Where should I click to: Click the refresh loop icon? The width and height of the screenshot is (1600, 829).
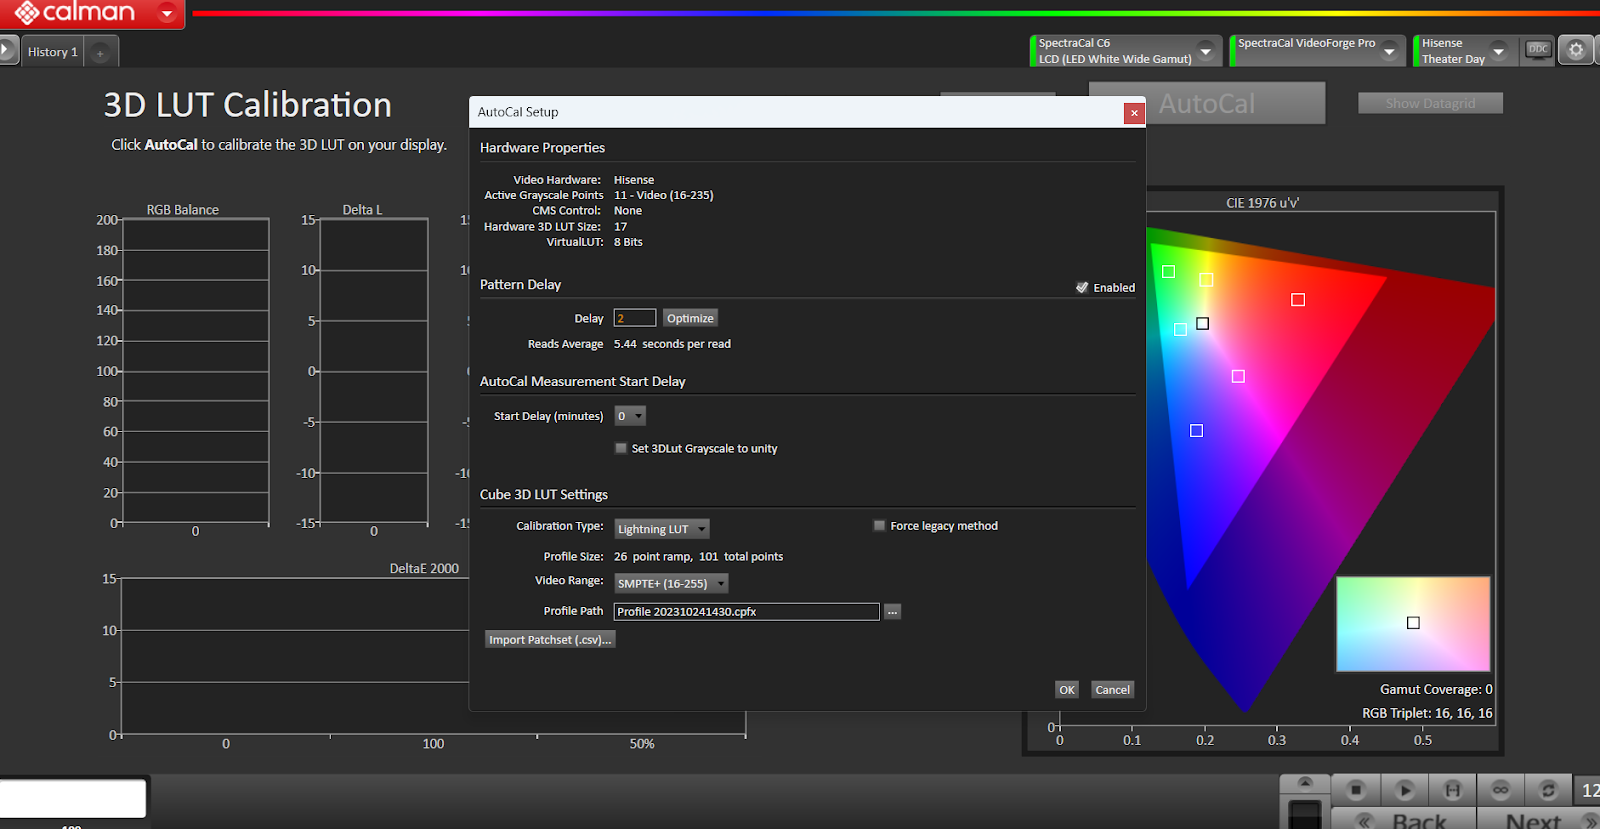tap(1548, 790)
